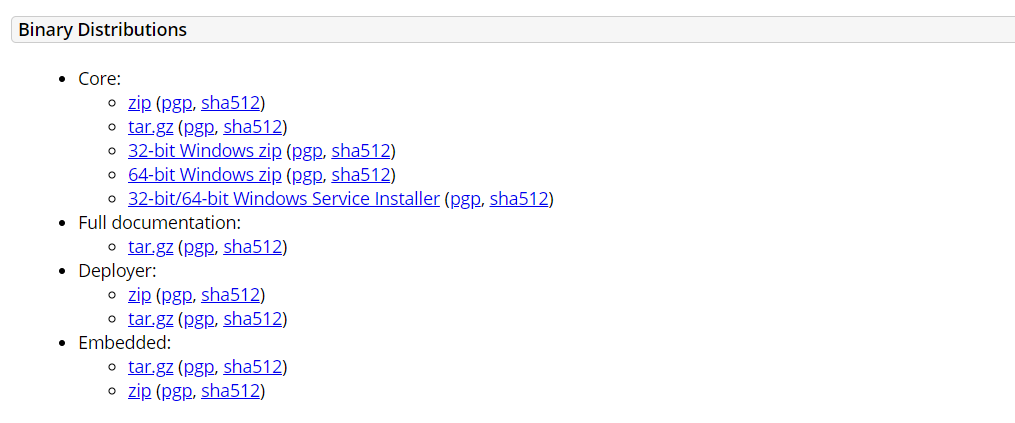Get the 32-bit/64-bit Windows Service Installer
The height and width of the screenshot is (423, 1015).
(284, 199)
